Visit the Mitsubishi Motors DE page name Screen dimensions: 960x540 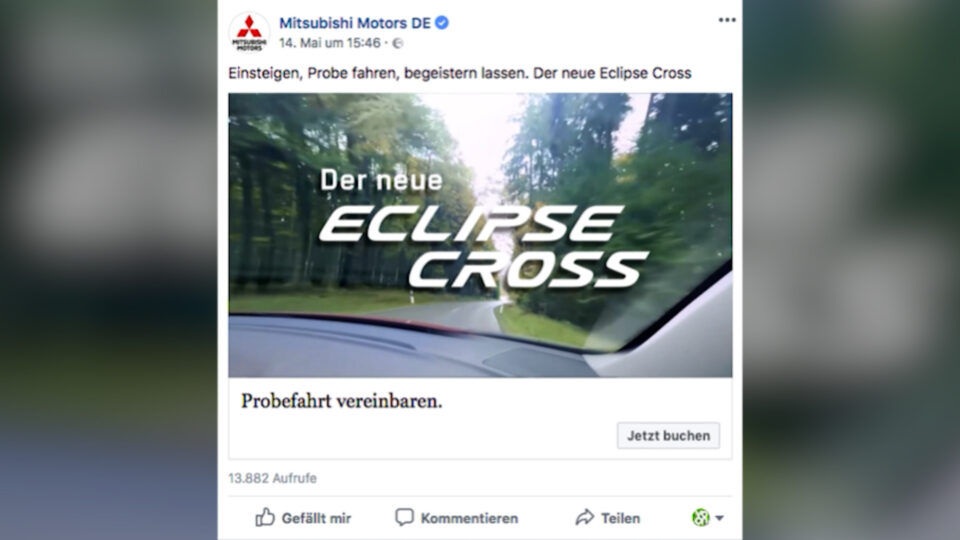tap(355, 23)
